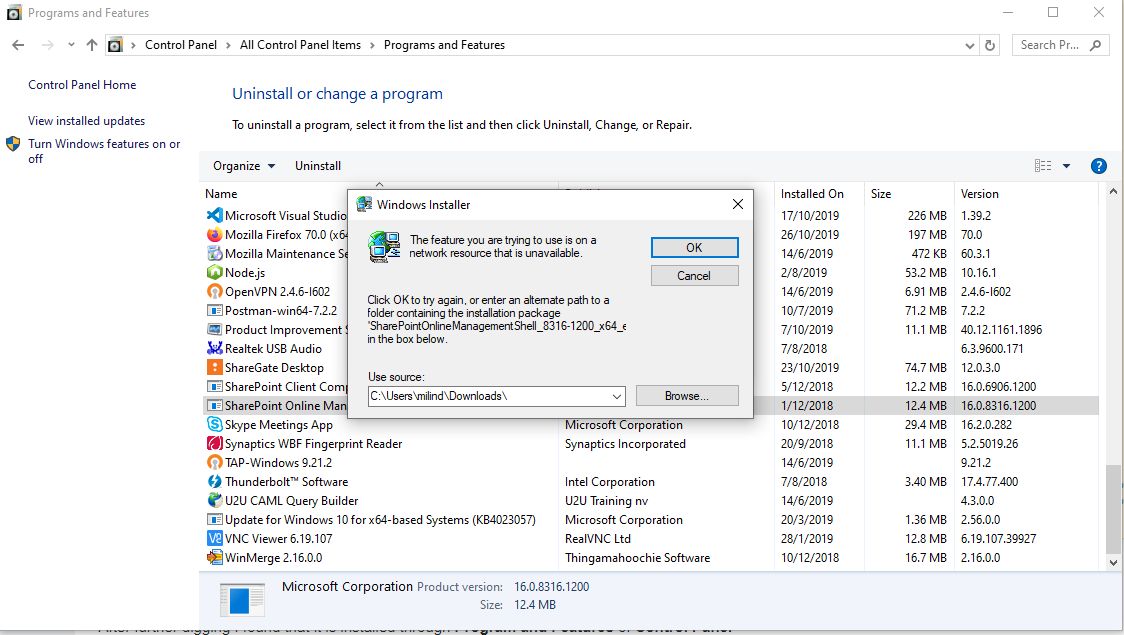Click the U2U CAML Query Builder icon
Image resolution: width=1124 pixels, height=635 pixels.
pyautogui.click(x=214, y=500)
